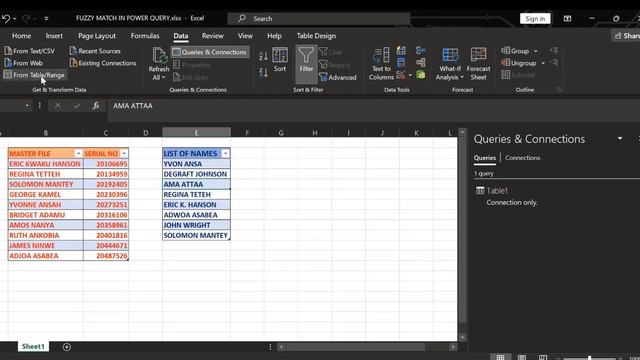Open the Name Box dropdown arrow
The height and width of the screenshot is (360, 640).
[27, 106]
